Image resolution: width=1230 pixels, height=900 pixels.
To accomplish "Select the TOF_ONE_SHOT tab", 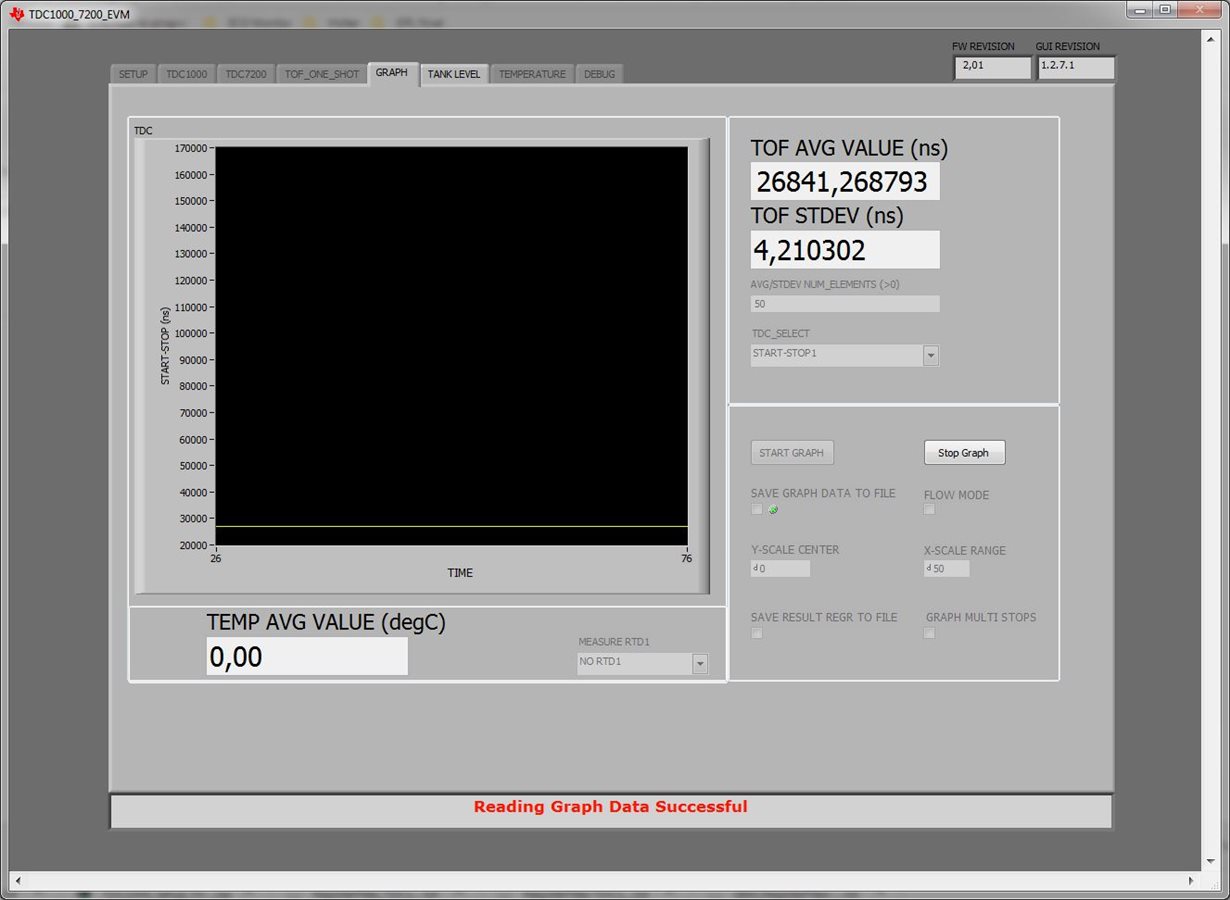I will pyautogui.click(x=321, y=74).
